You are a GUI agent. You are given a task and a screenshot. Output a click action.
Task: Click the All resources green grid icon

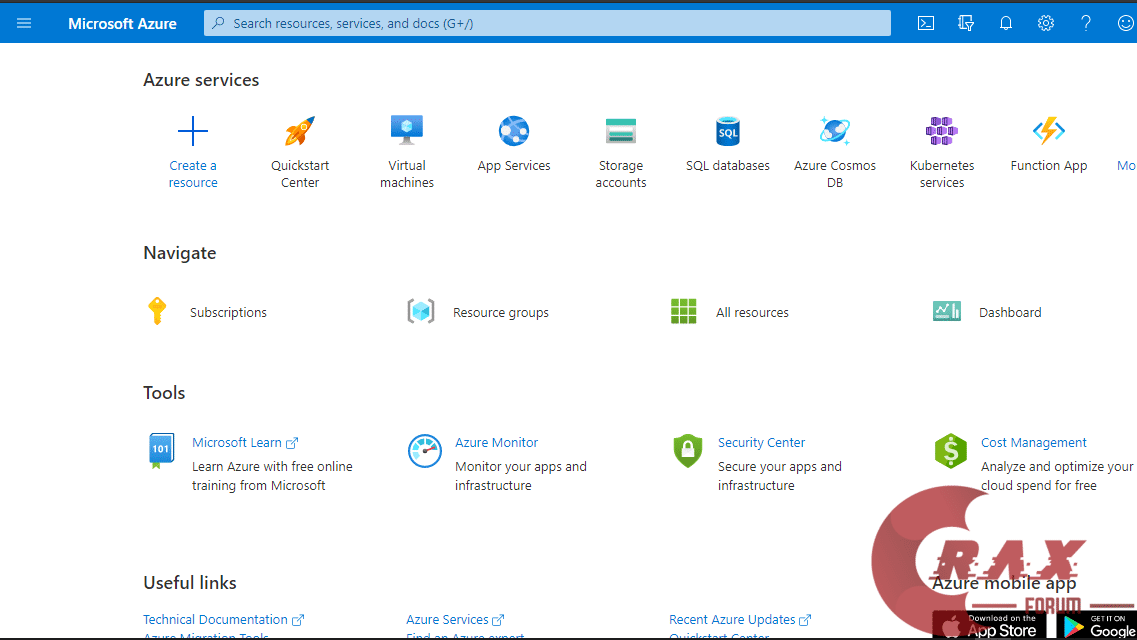(x=683, y=312)
